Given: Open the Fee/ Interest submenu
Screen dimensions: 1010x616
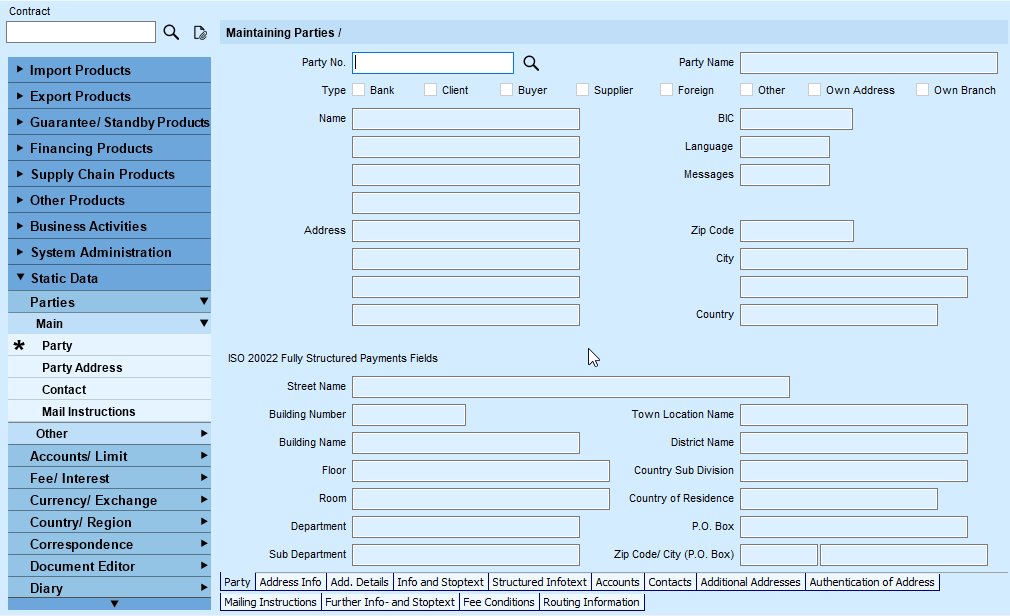Looking at the screenshot, I should (110, 478).
